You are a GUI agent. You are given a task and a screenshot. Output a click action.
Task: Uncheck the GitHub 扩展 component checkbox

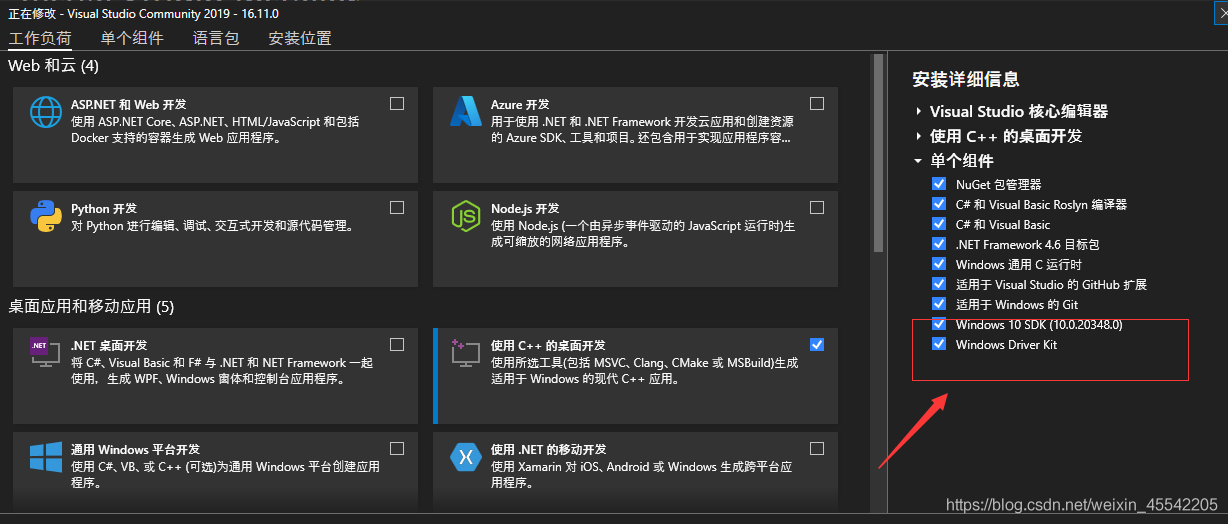938,284
